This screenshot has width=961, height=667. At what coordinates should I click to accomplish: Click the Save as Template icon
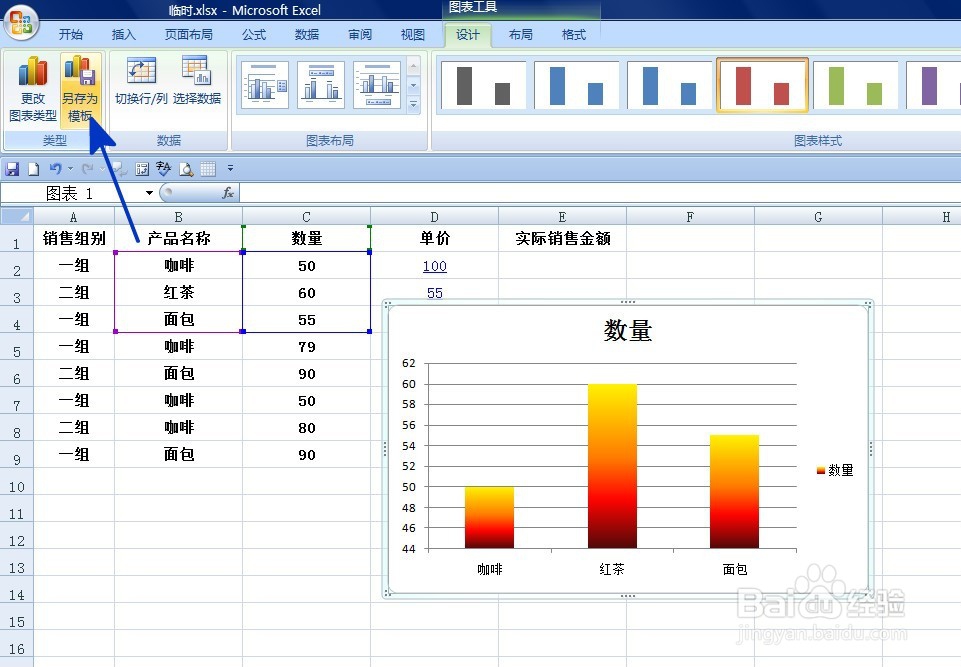click(80, 85)
